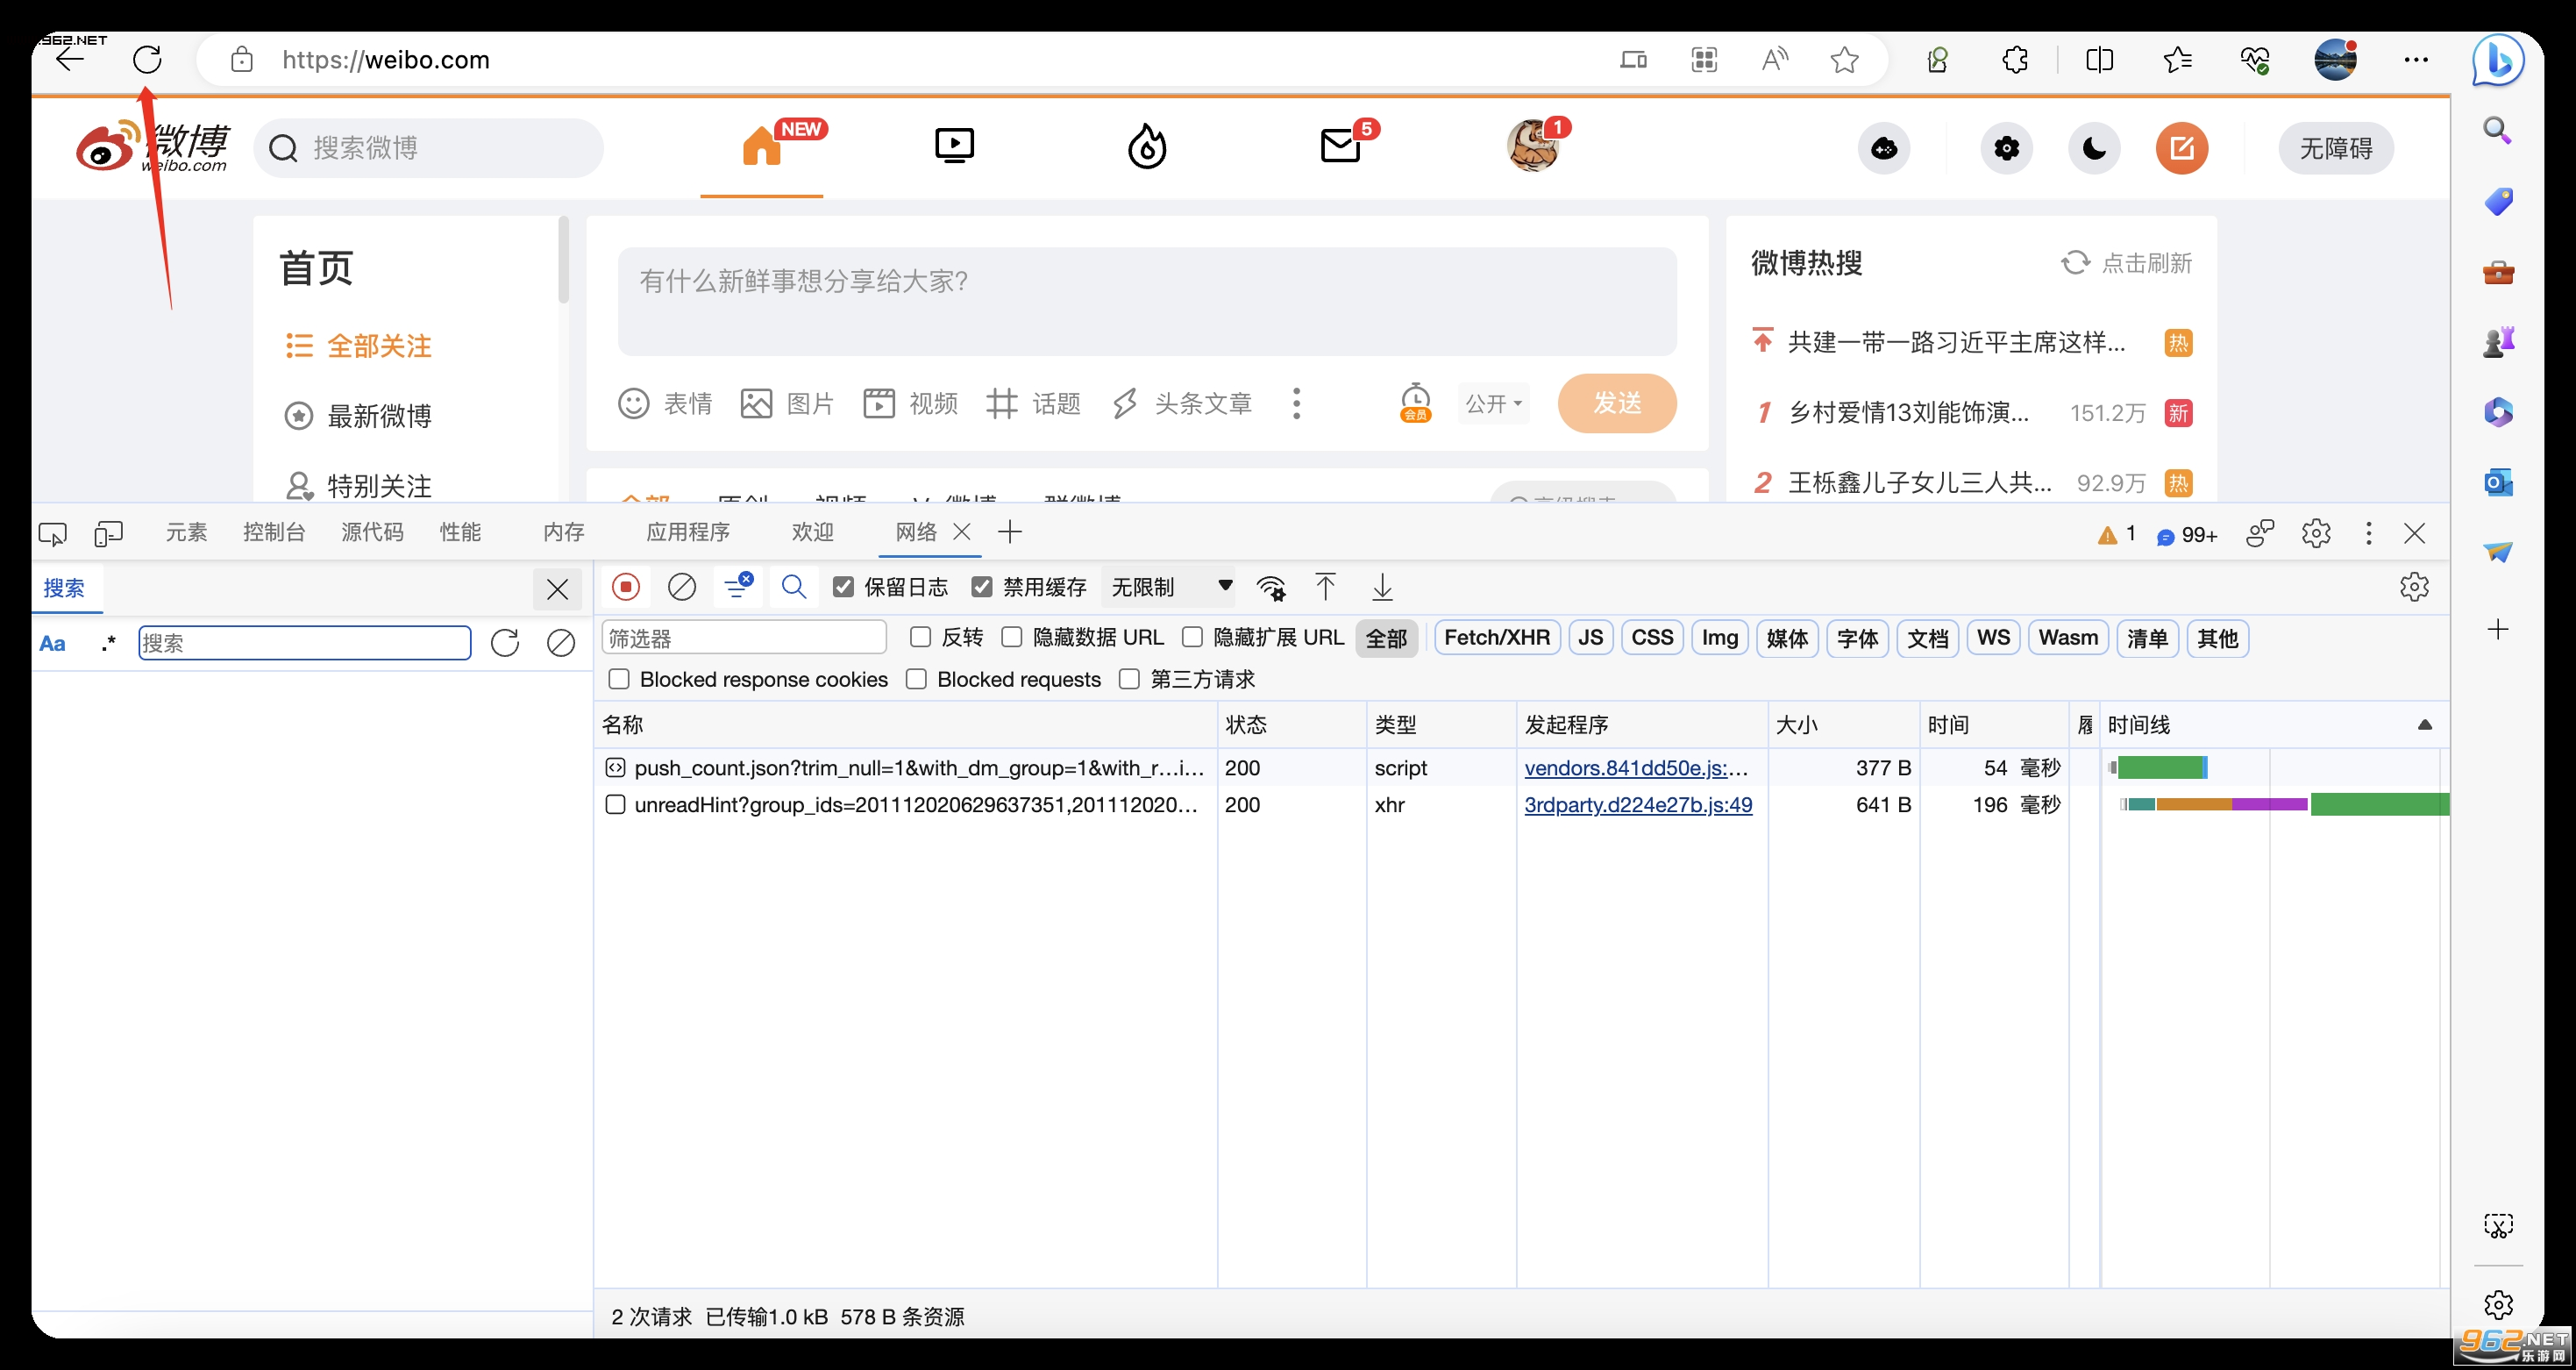This screenshot has height=1370, width=2576.
Task: Add page to favorites star icon
Action: (x=1844, y=60)
